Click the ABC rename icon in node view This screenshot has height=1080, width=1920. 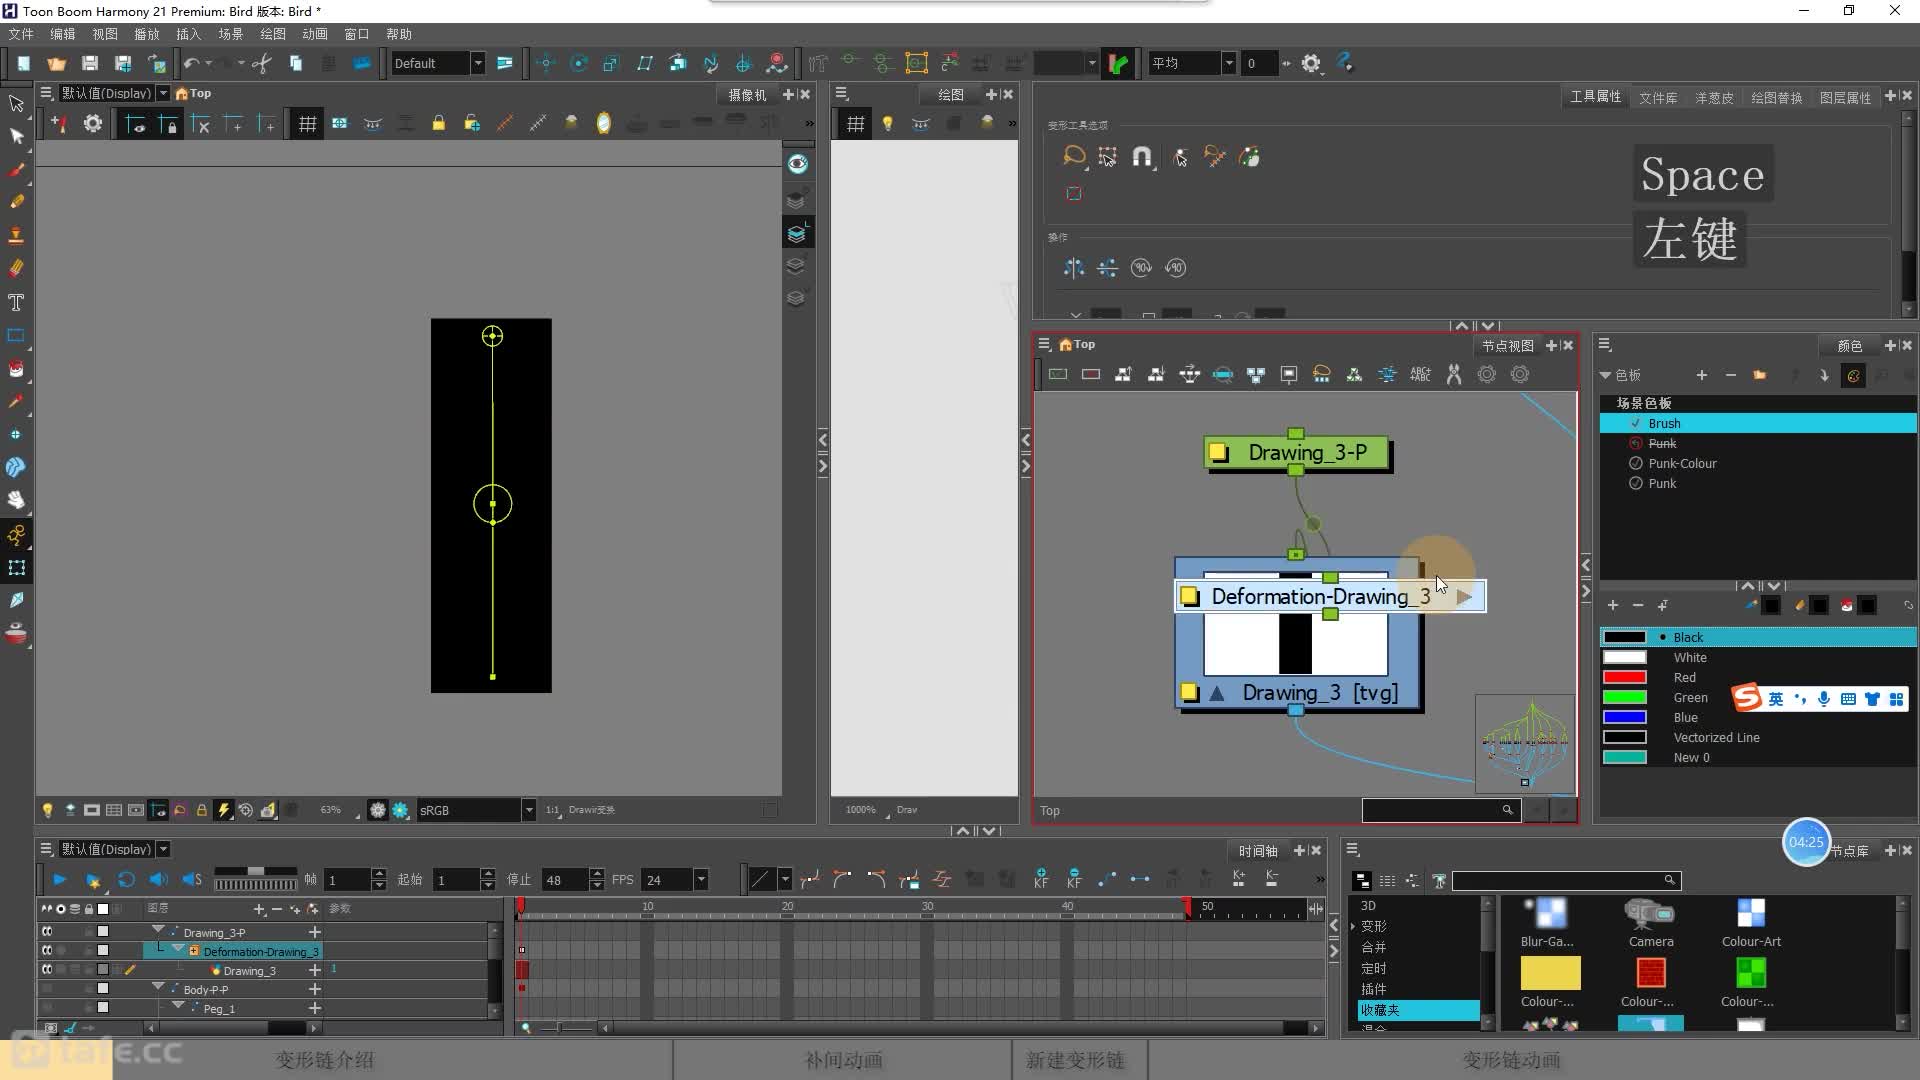(1420, 374)
